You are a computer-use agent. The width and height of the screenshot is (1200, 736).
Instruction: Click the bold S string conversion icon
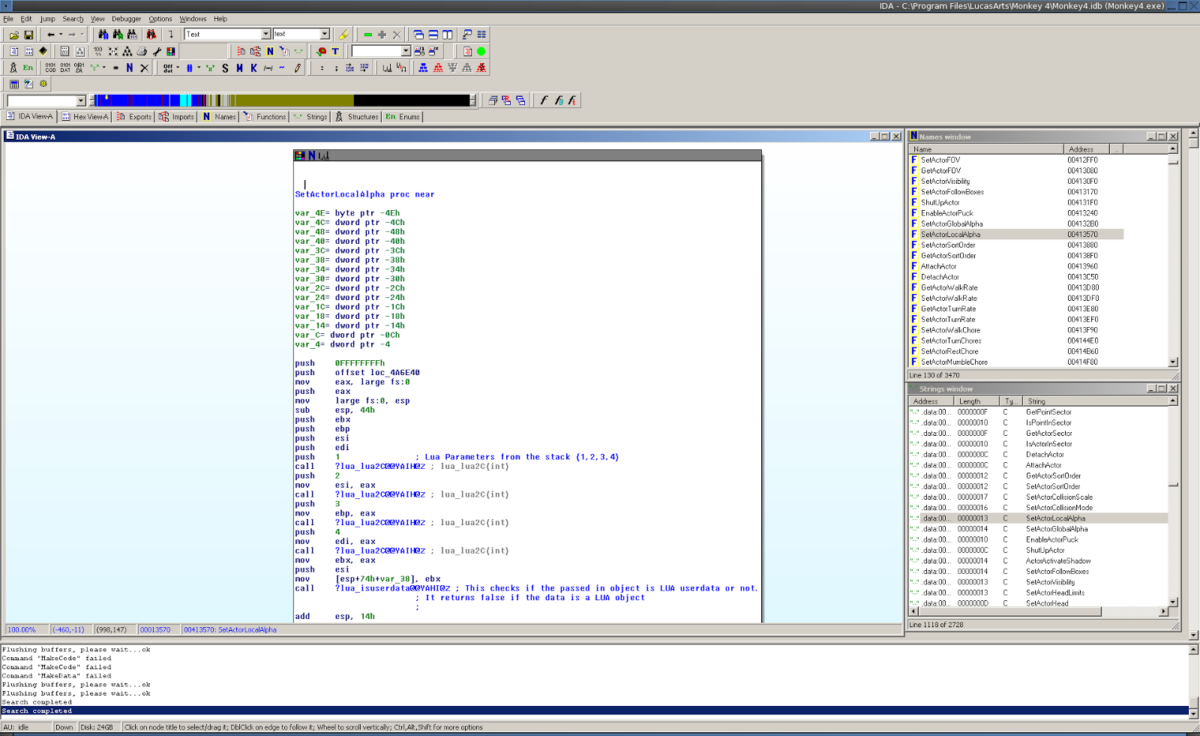(225, 68)
